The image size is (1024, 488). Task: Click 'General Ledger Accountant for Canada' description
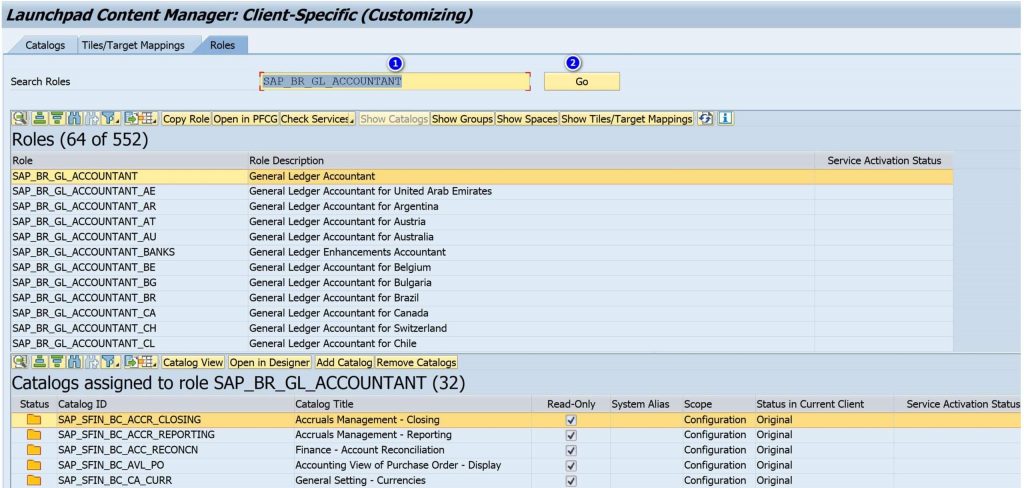point(339,313)
